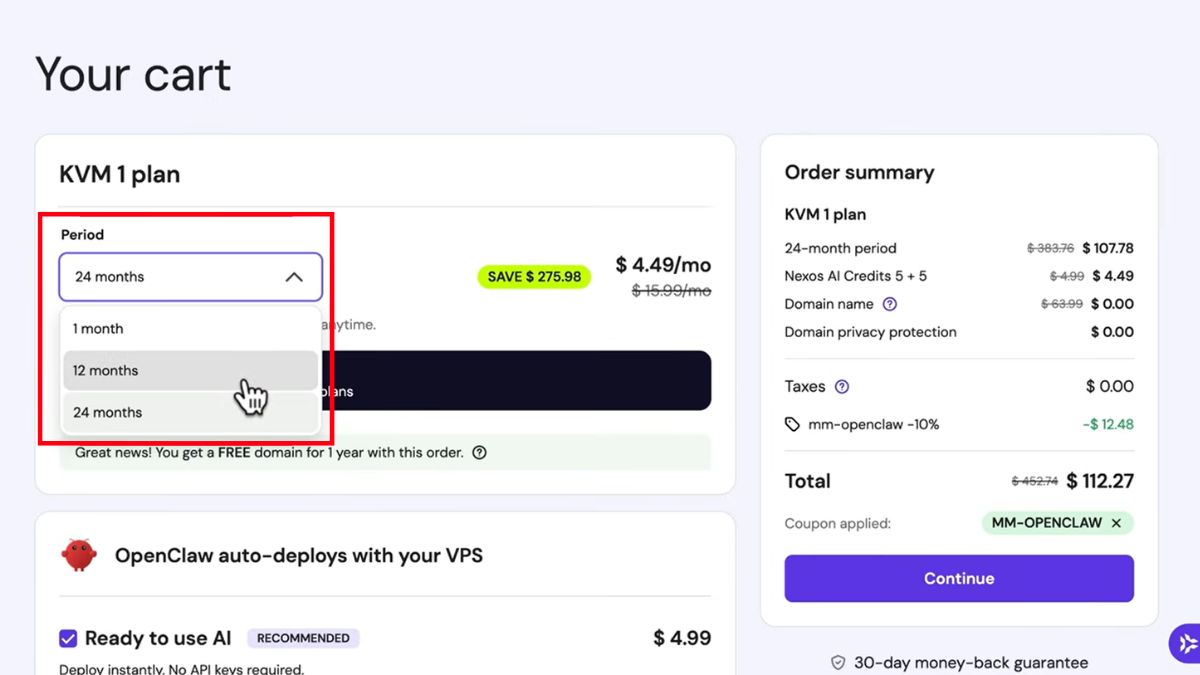Image resolution: width=1200 pixels, height=675 pixels.
Task: Choose the 24 months option
Action: click(x=107, y=412)
